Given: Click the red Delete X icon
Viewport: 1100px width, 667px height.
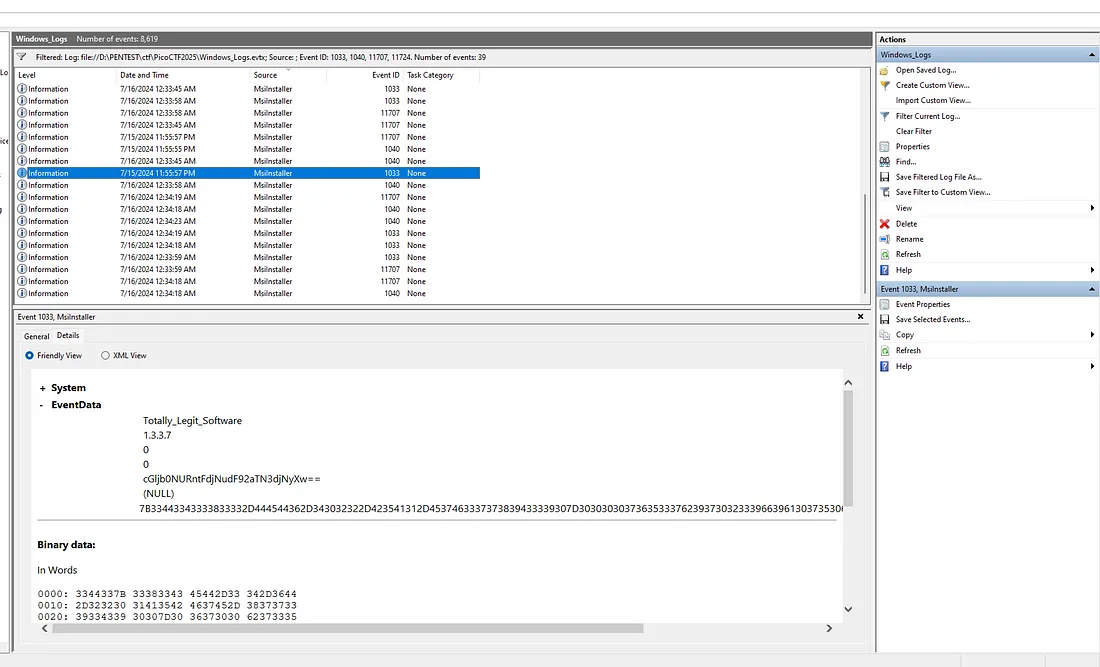Looking at the screenshot, I should (885, 224).
